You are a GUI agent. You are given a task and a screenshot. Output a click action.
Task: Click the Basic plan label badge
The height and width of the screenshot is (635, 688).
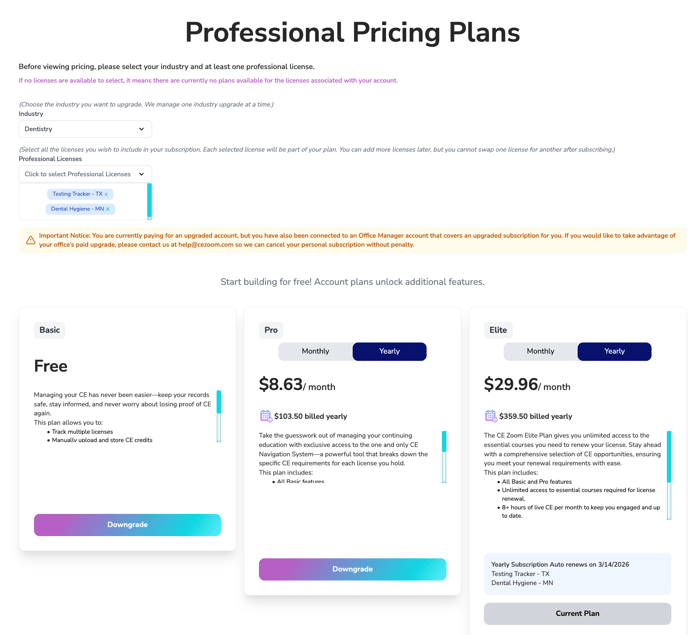click(50, 330)
